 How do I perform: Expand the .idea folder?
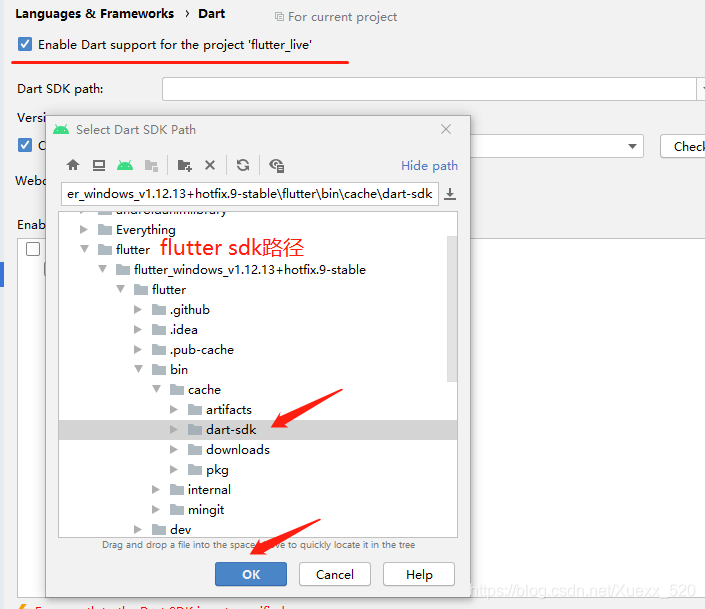point(138,329)
